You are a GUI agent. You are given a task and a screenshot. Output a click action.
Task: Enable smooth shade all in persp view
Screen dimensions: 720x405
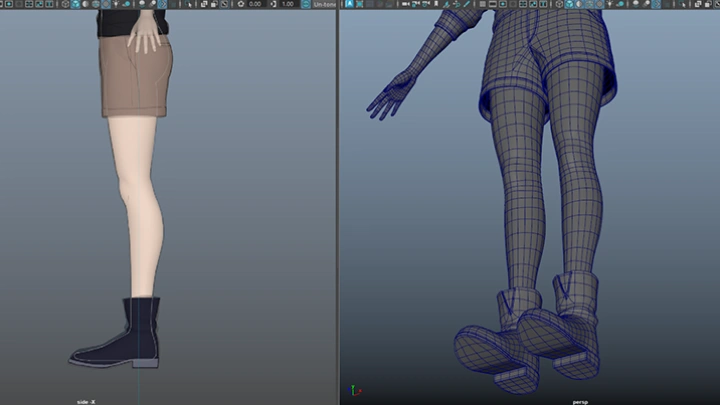coord(569,4)
